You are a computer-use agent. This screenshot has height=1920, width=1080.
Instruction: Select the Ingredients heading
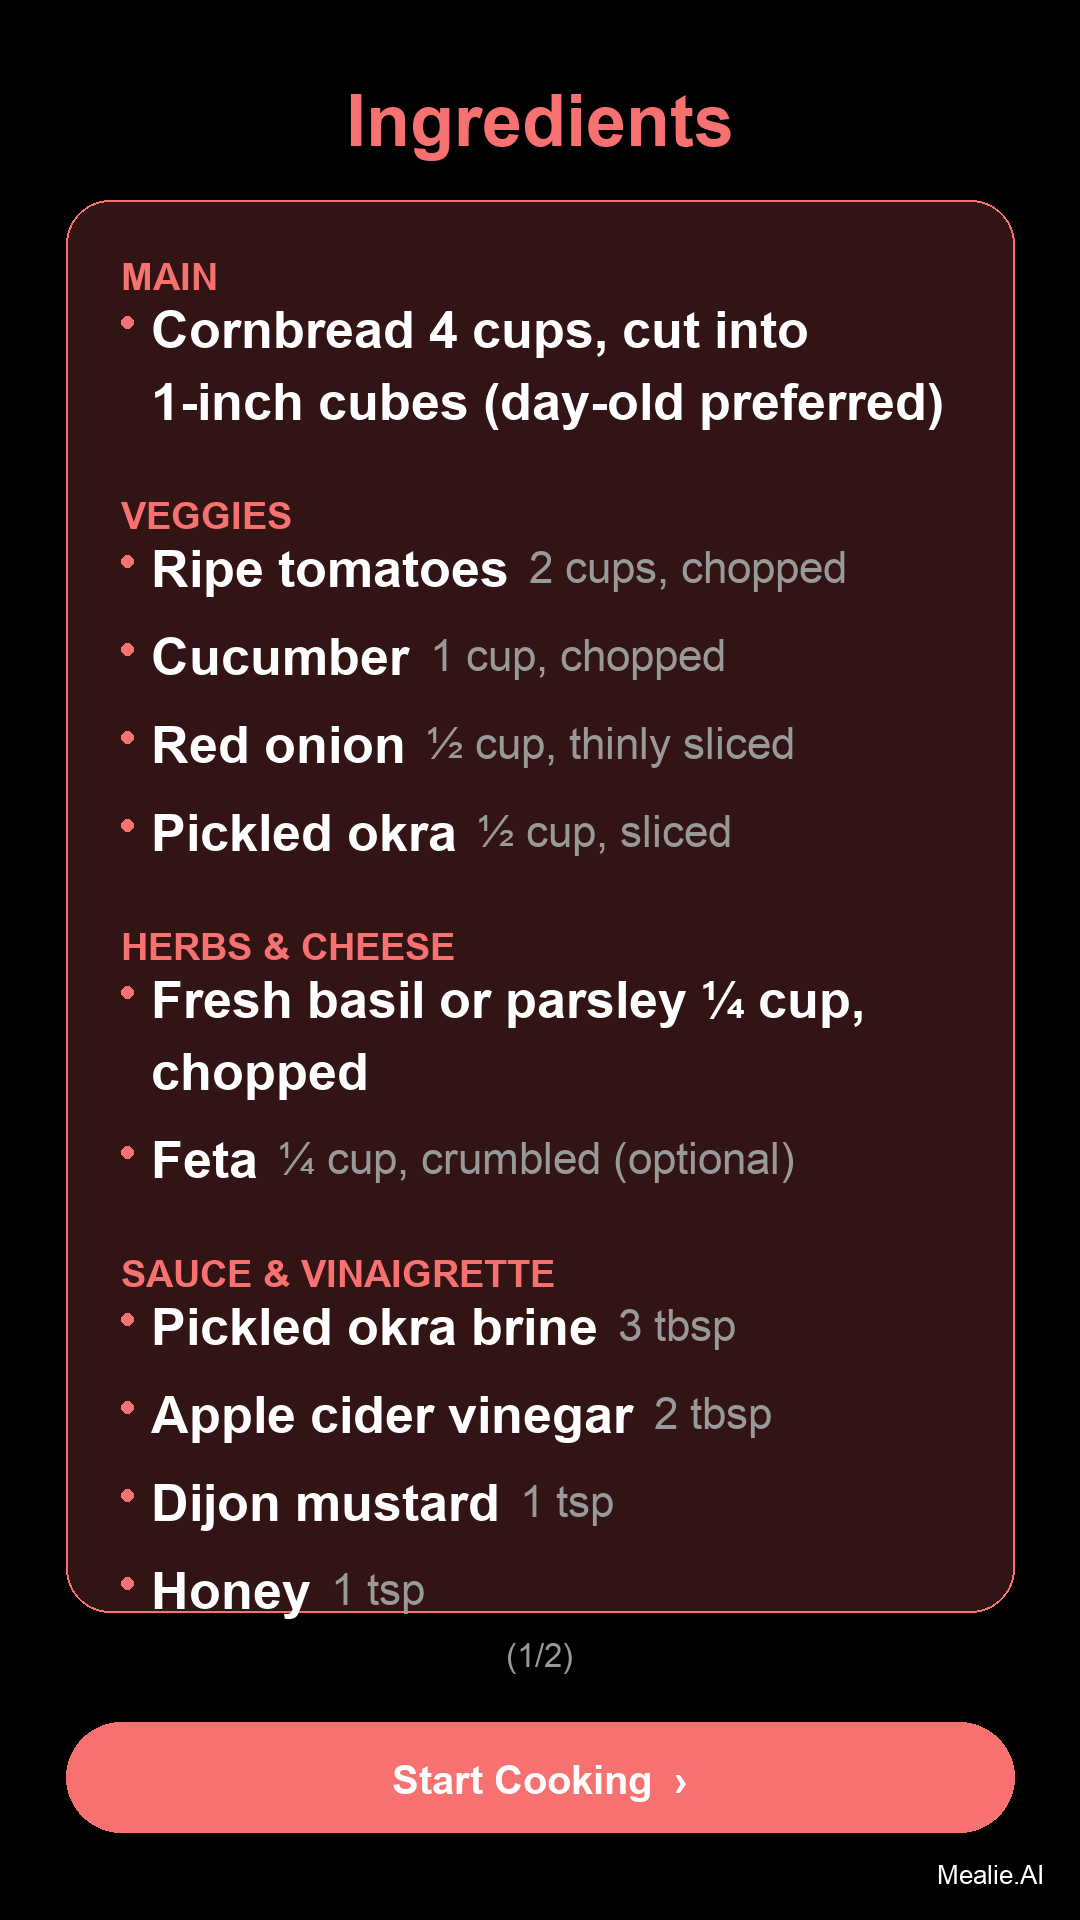540,122
